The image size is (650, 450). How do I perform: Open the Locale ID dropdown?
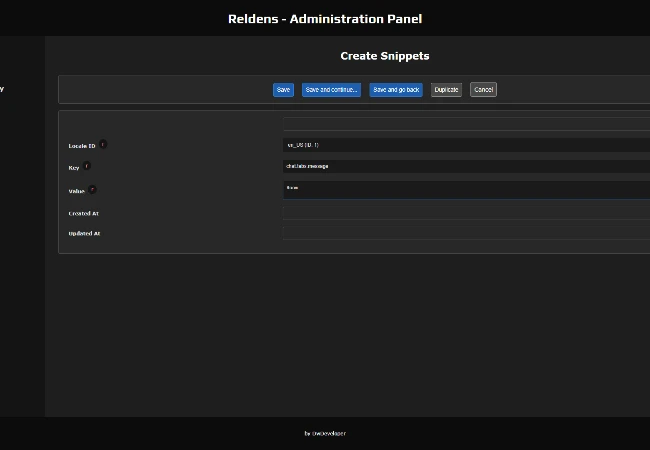pyautogui.click(x=466, y=145)
